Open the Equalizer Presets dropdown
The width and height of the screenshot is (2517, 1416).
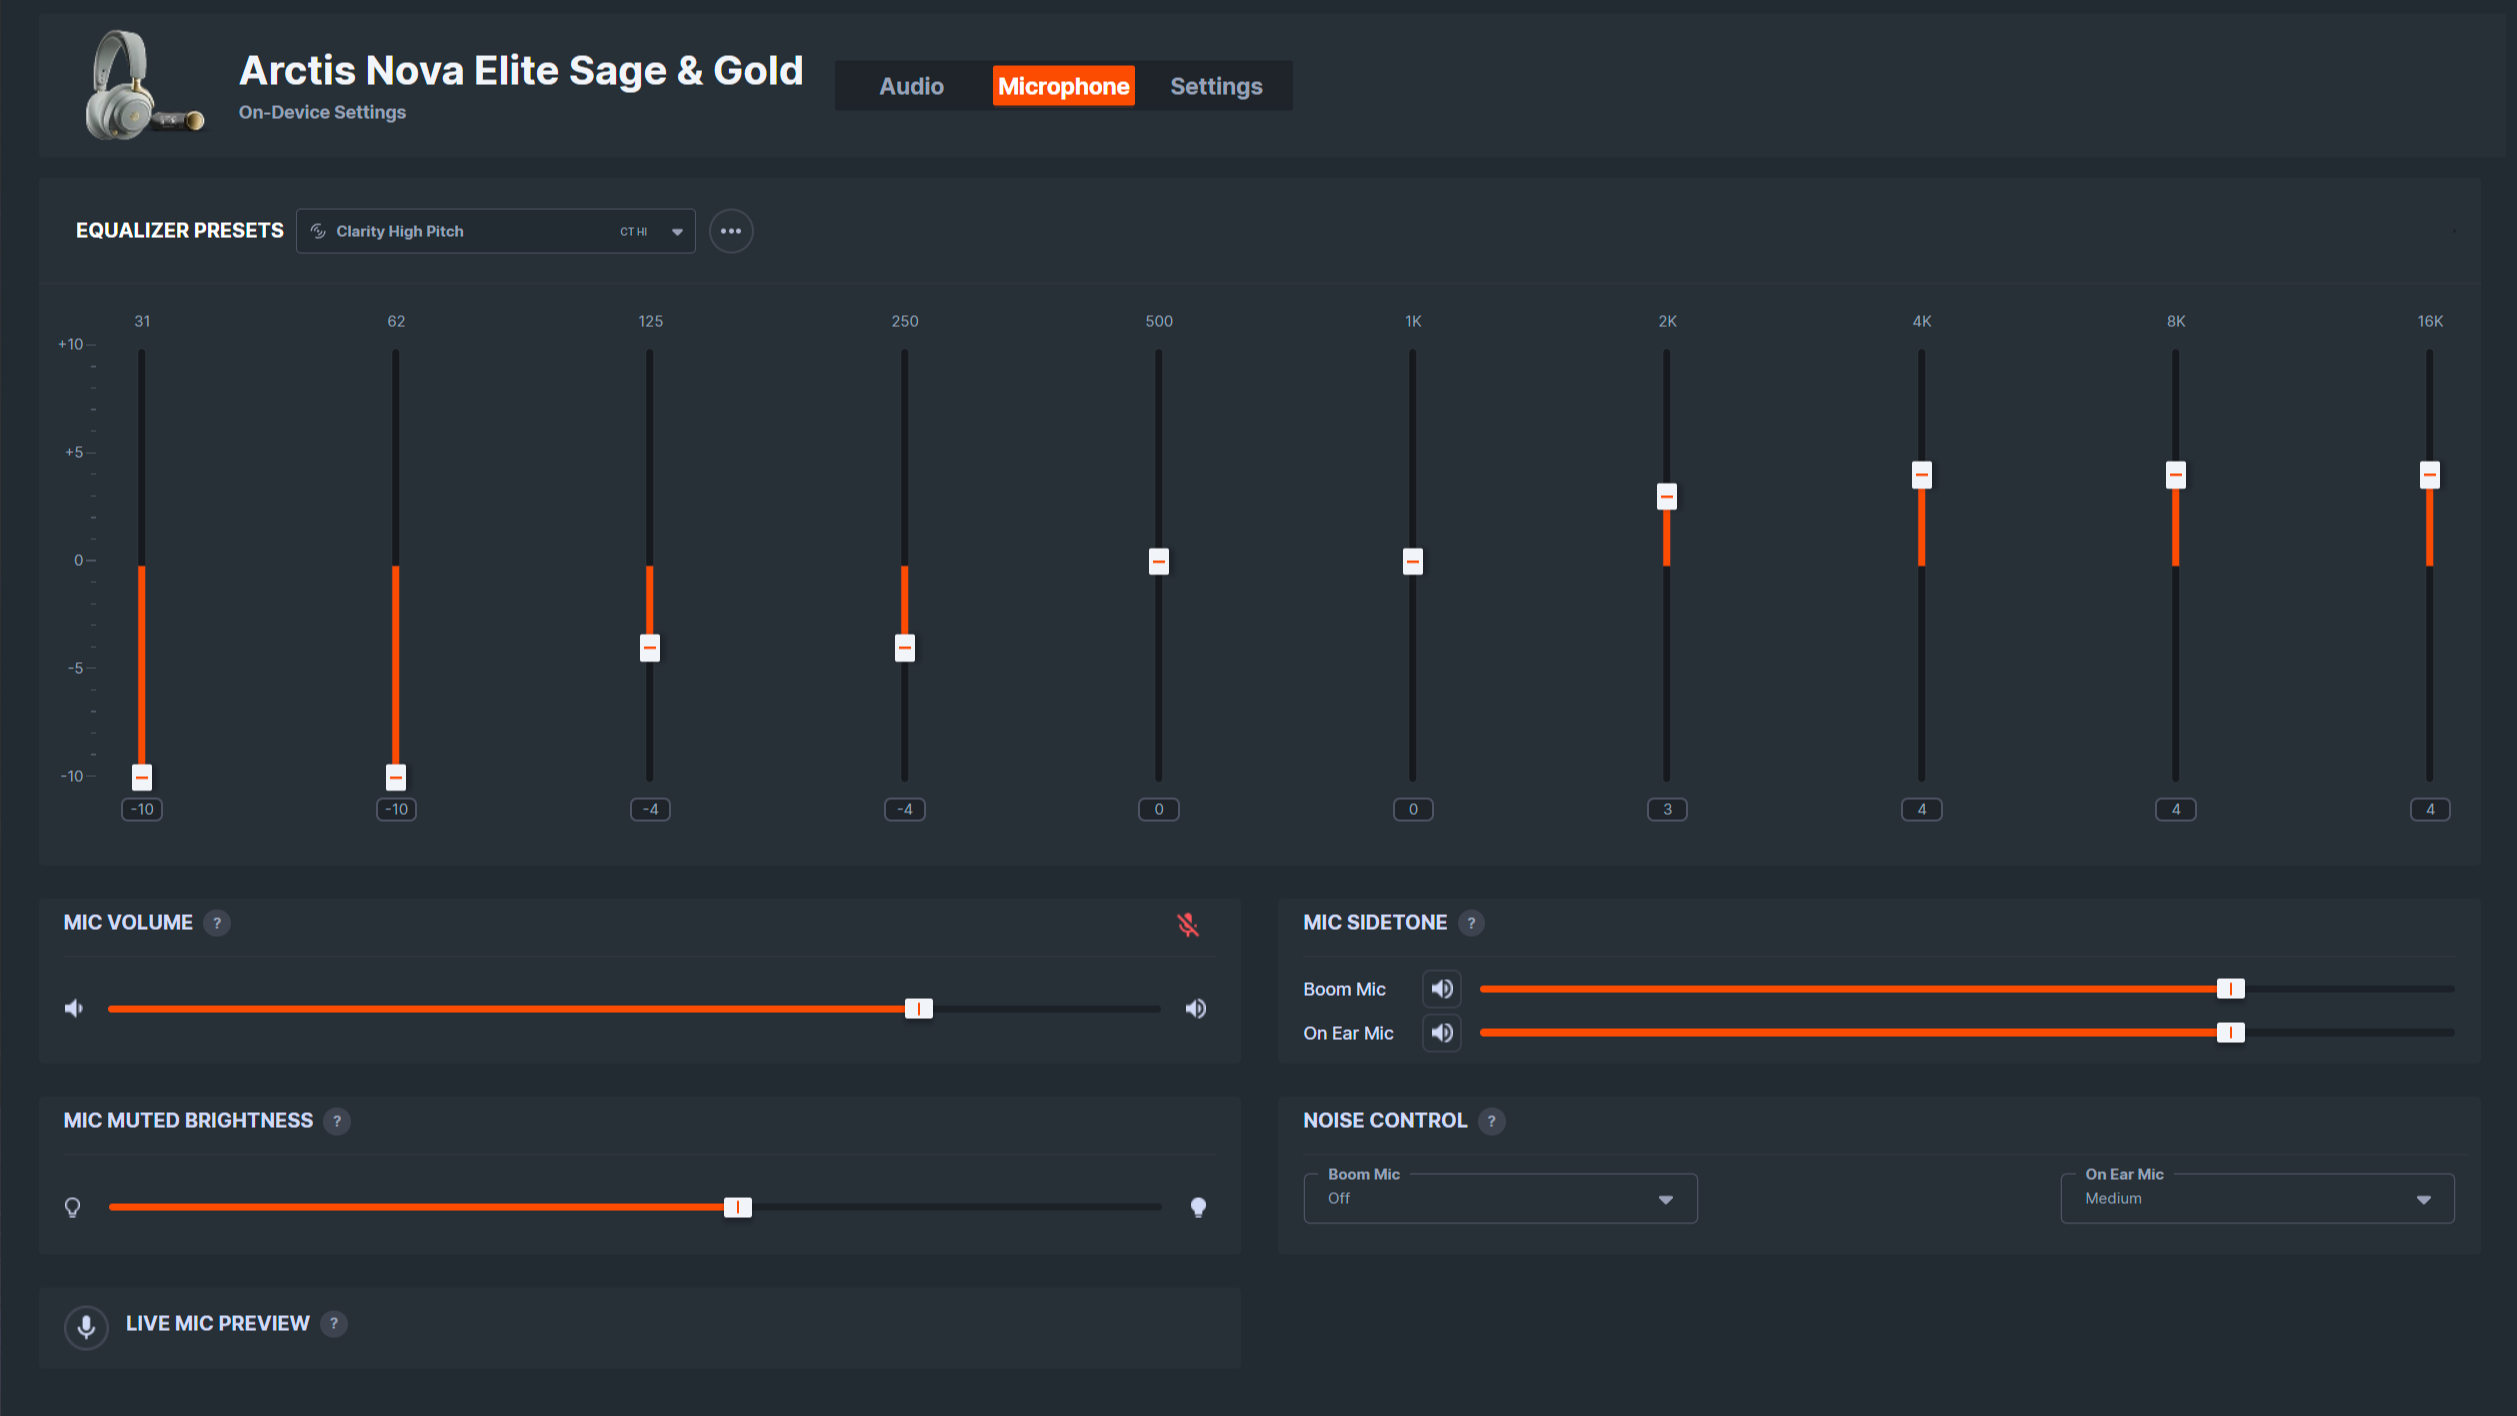point(496,231)
